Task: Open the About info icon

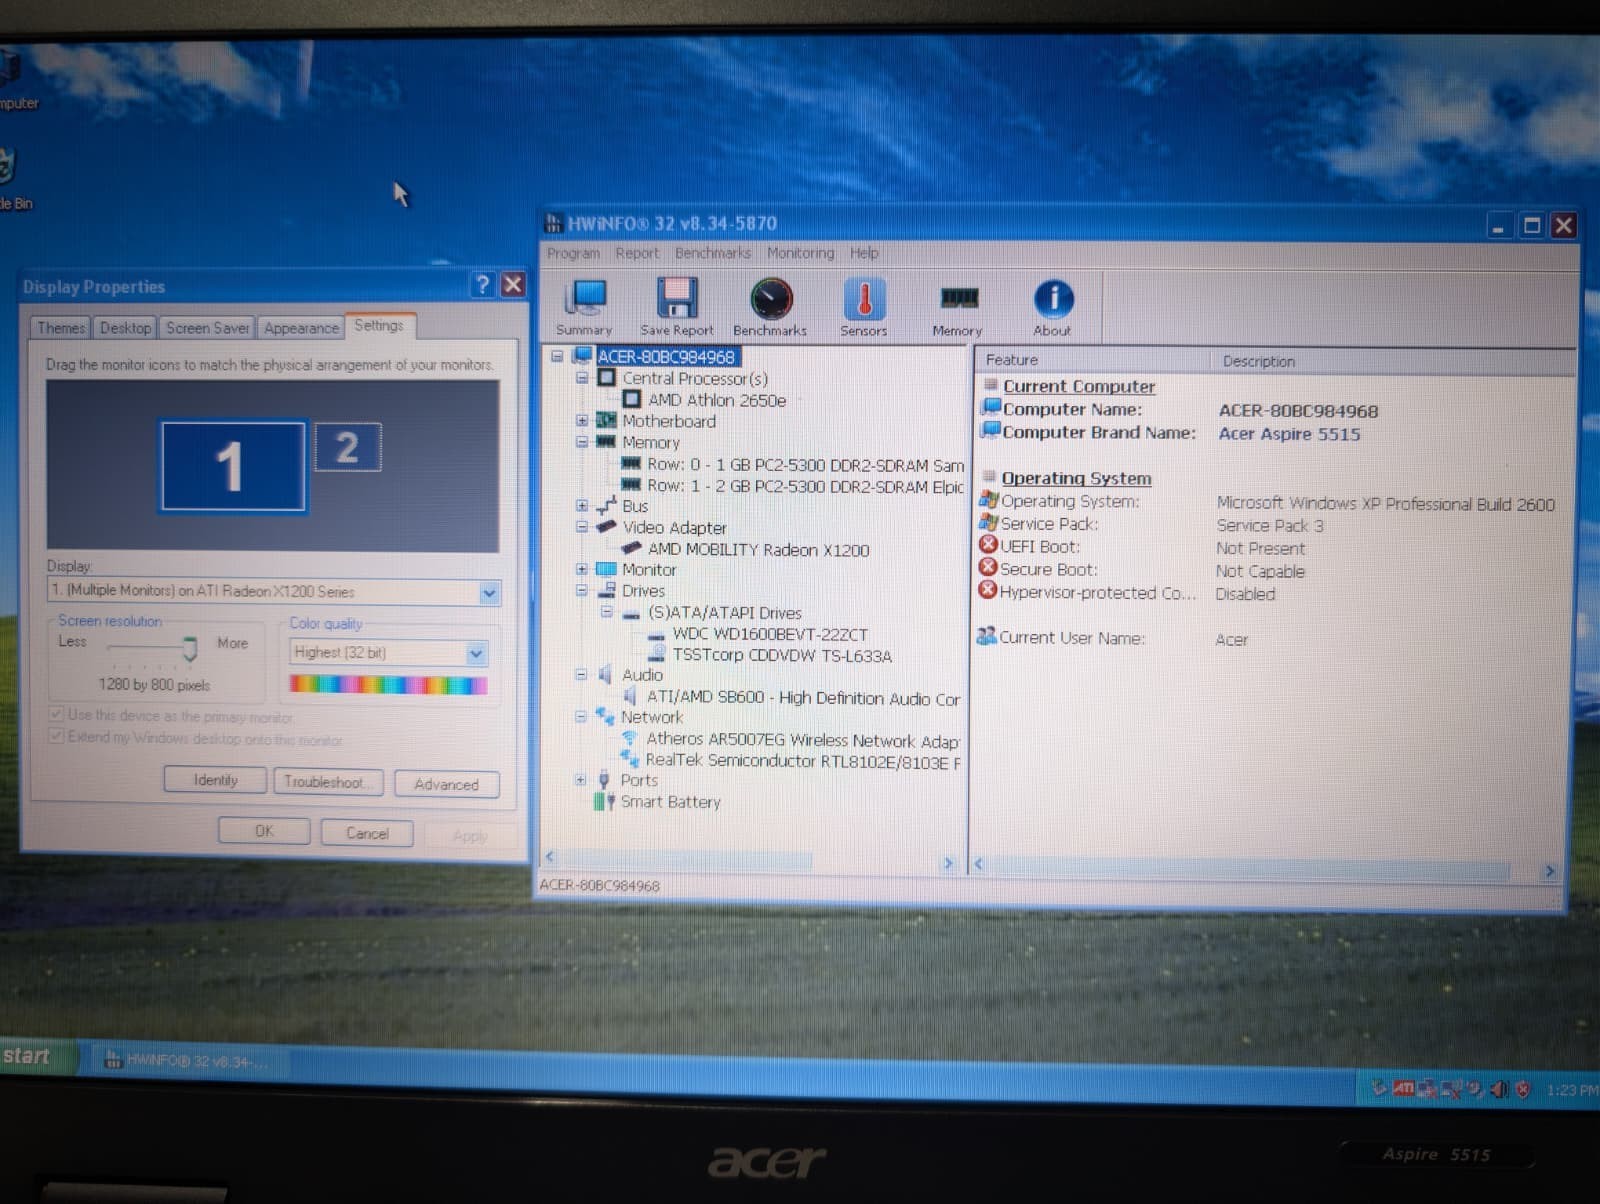Action: point(1053,307)
